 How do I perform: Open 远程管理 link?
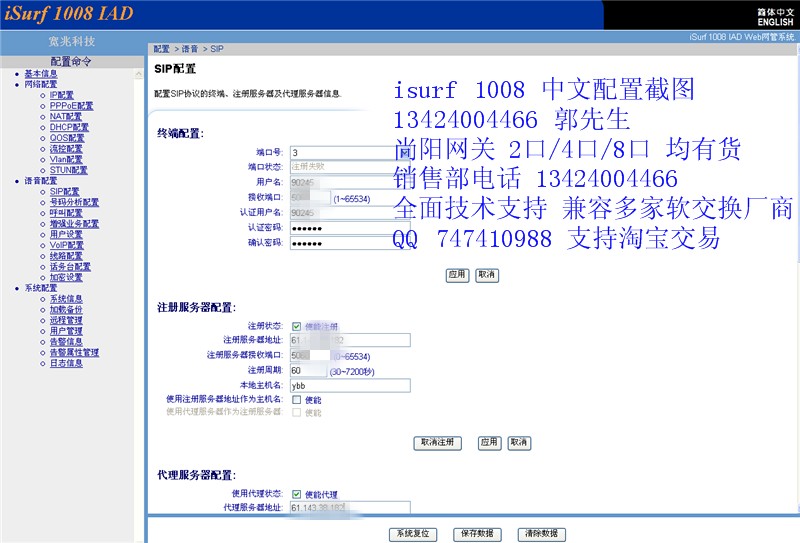click(x=66, y=320)
